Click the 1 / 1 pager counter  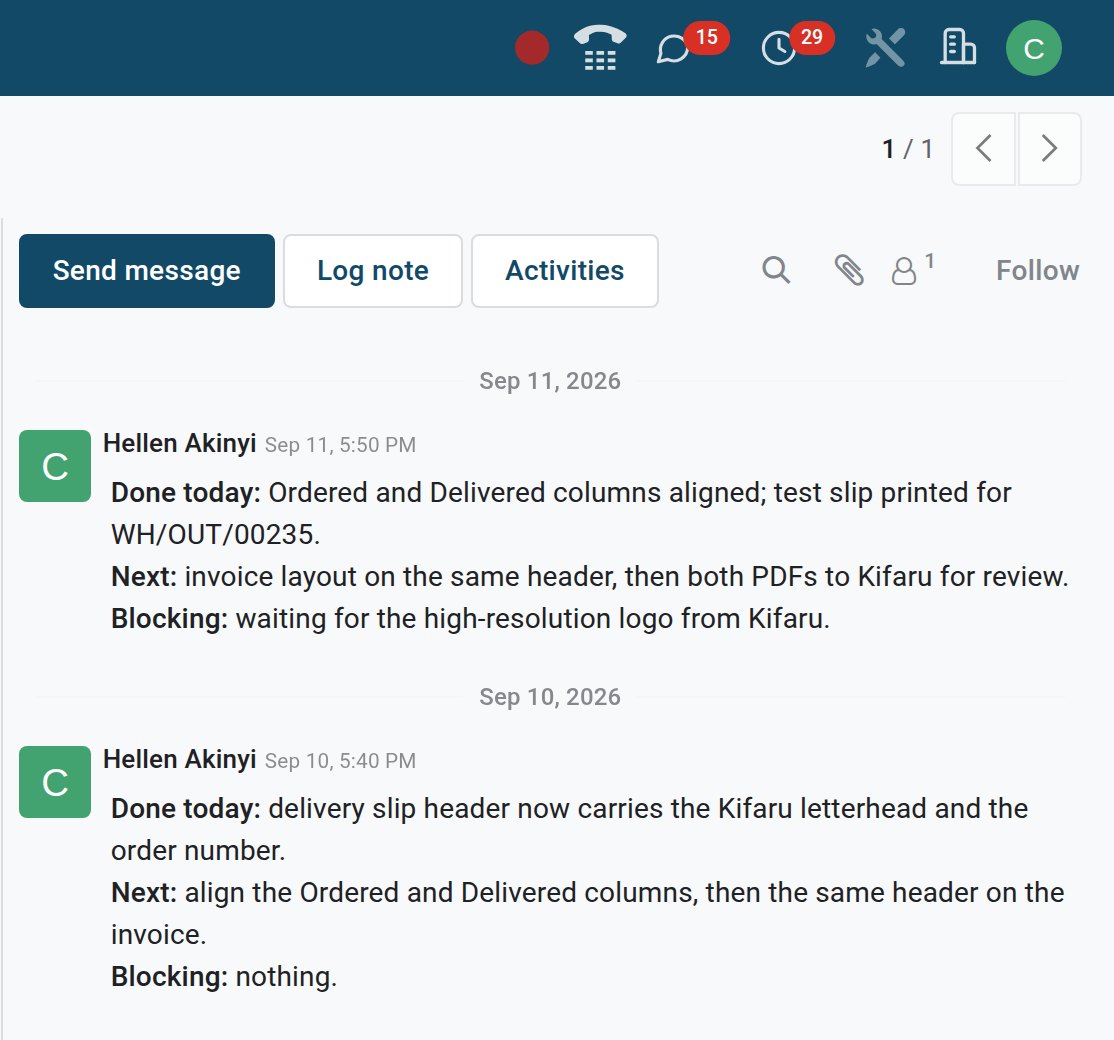(x=907, y=149)
